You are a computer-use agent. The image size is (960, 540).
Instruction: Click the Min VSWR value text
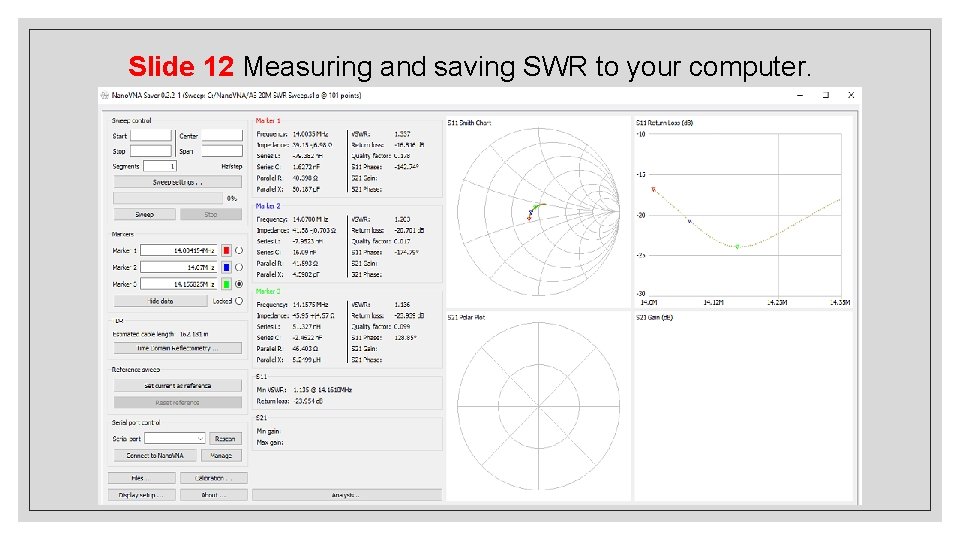point(323,389)
